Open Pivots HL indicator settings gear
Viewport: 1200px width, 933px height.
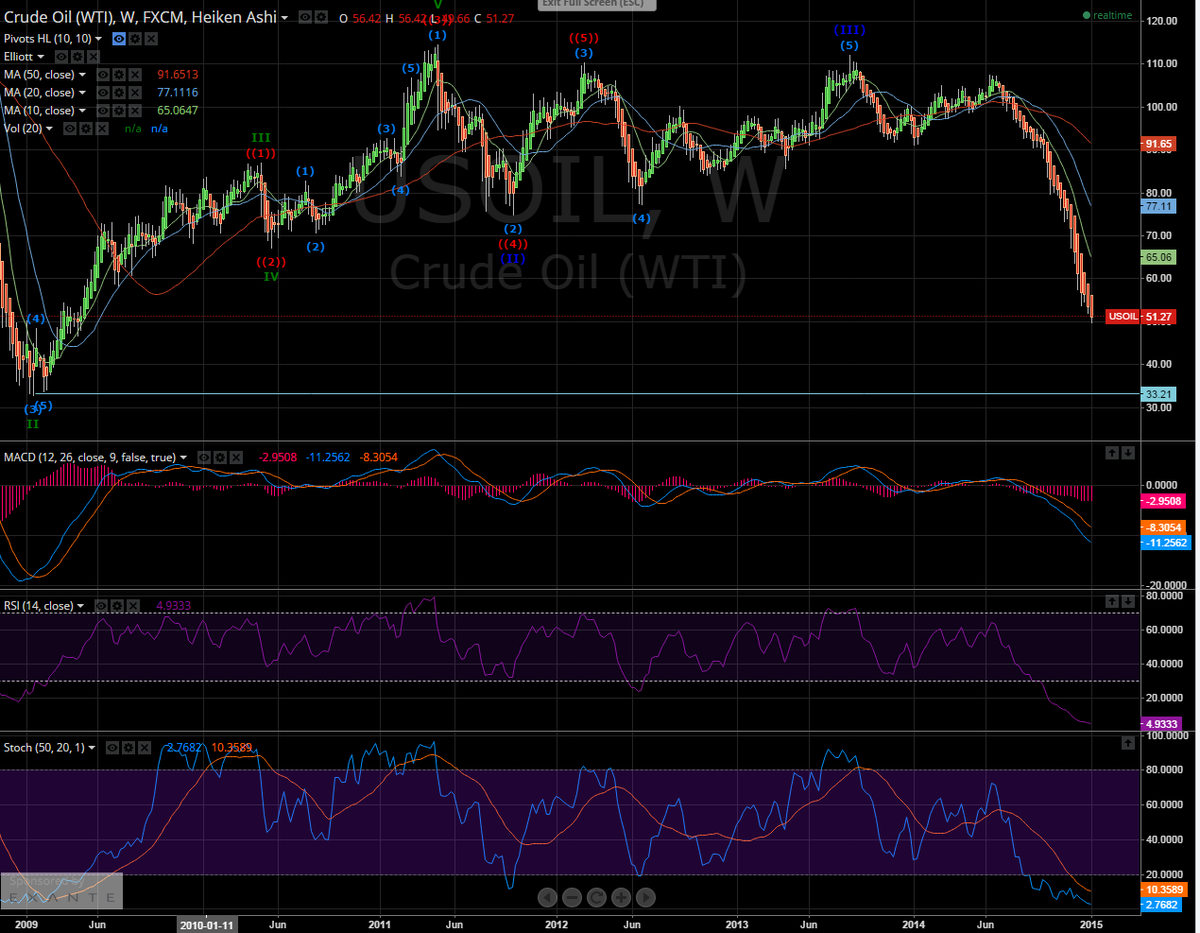[135, 39]
